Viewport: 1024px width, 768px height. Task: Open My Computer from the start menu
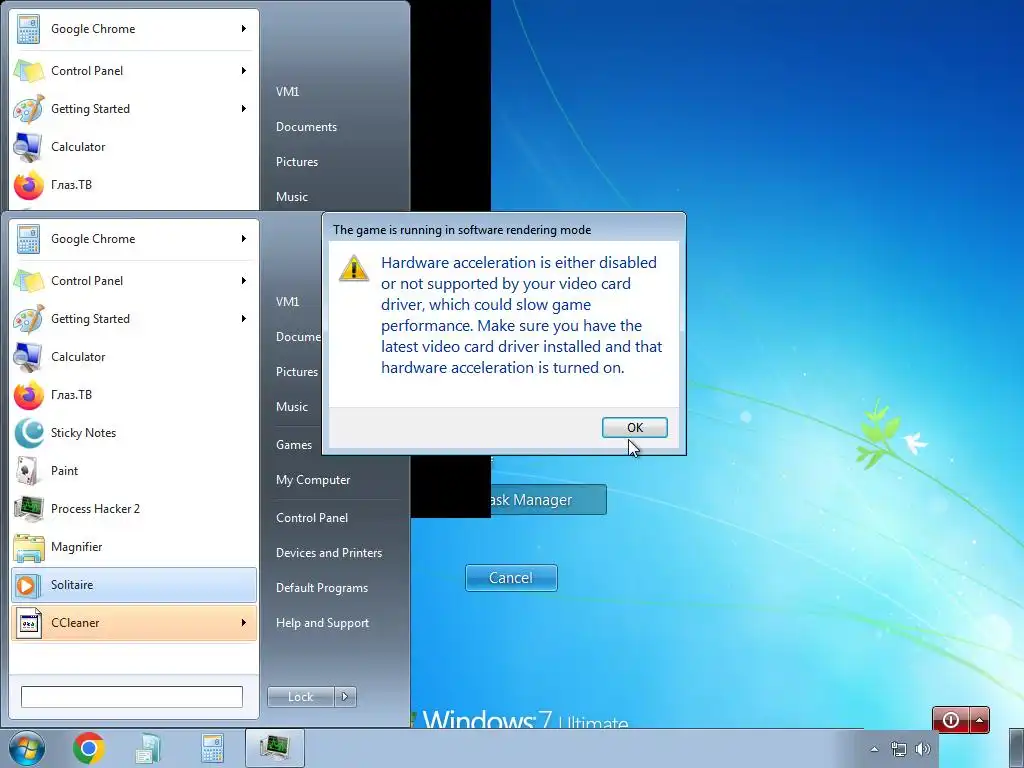(313, 480)
